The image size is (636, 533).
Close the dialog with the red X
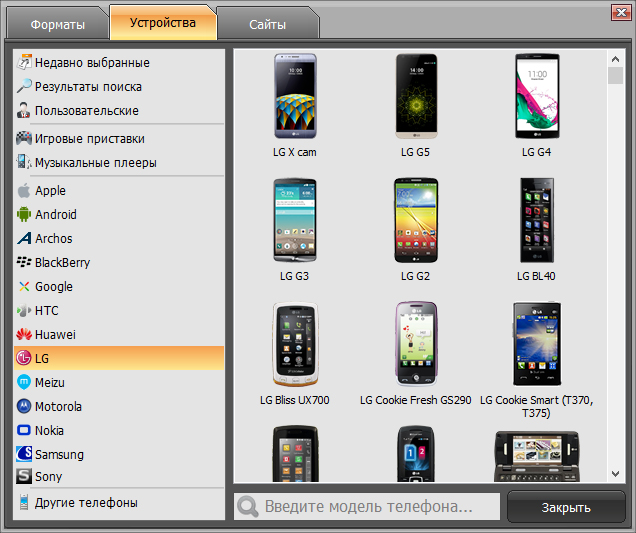(621, 13)
